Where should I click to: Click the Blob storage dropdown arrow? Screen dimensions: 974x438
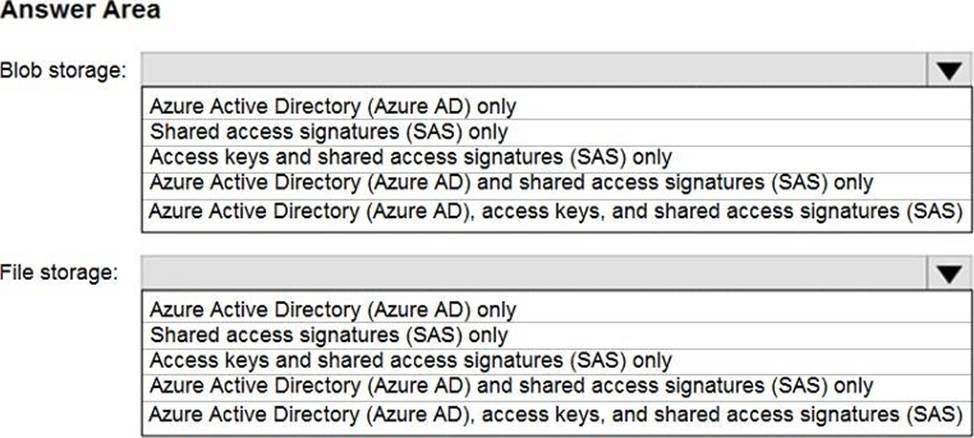947,70
